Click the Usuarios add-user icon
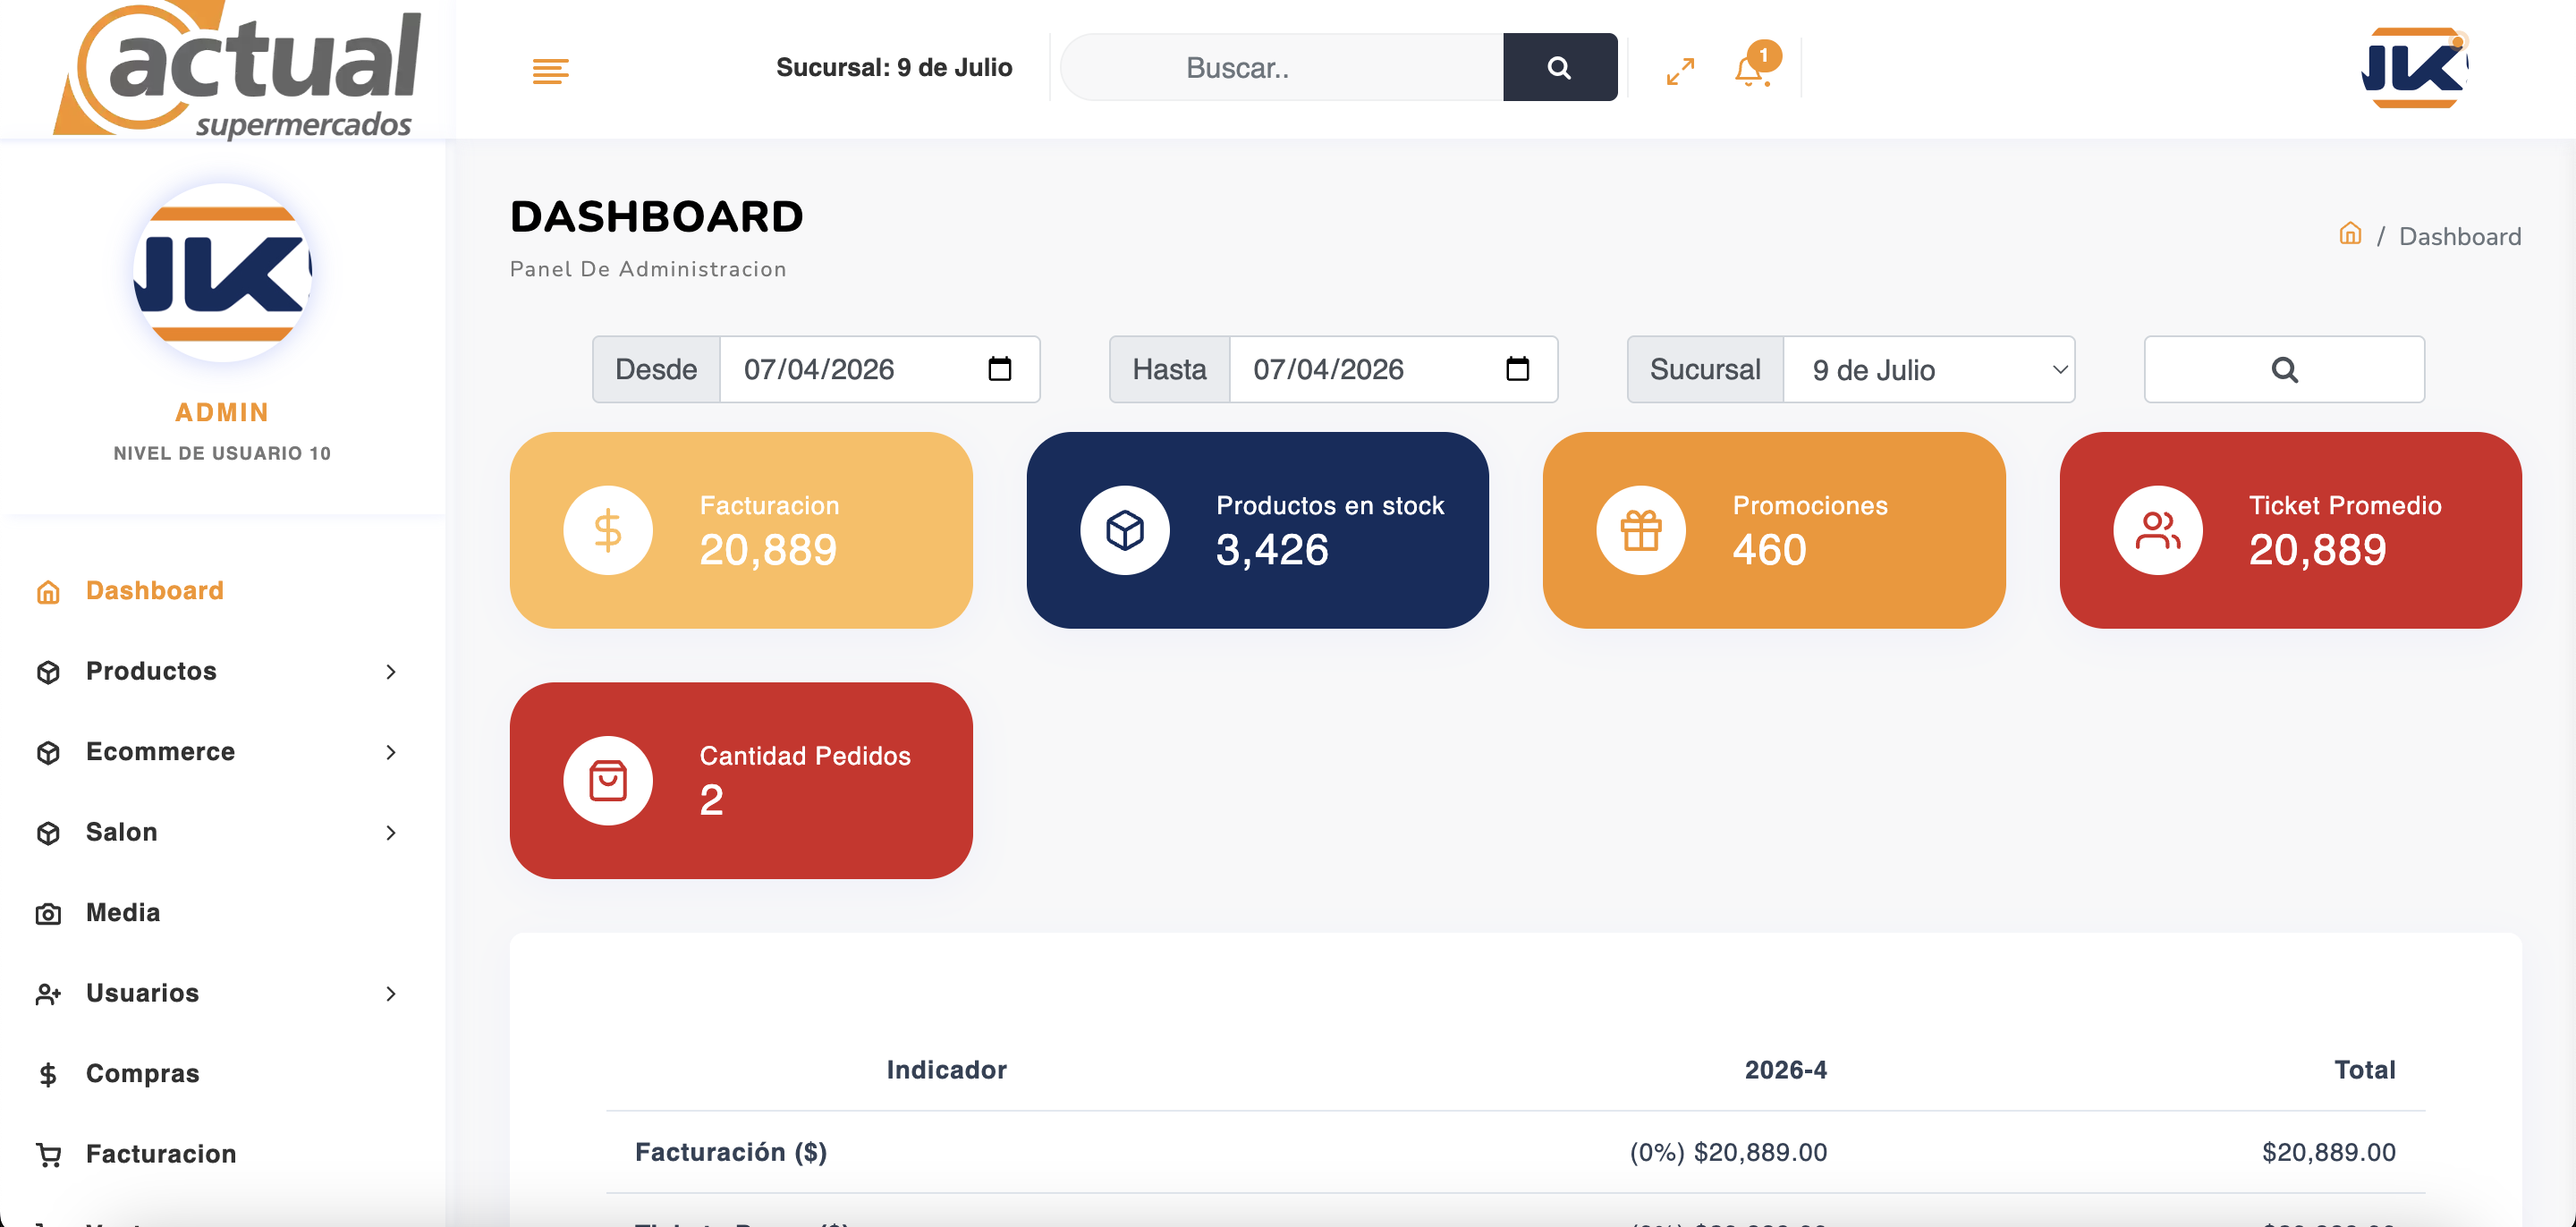 (x=48, y=993)
